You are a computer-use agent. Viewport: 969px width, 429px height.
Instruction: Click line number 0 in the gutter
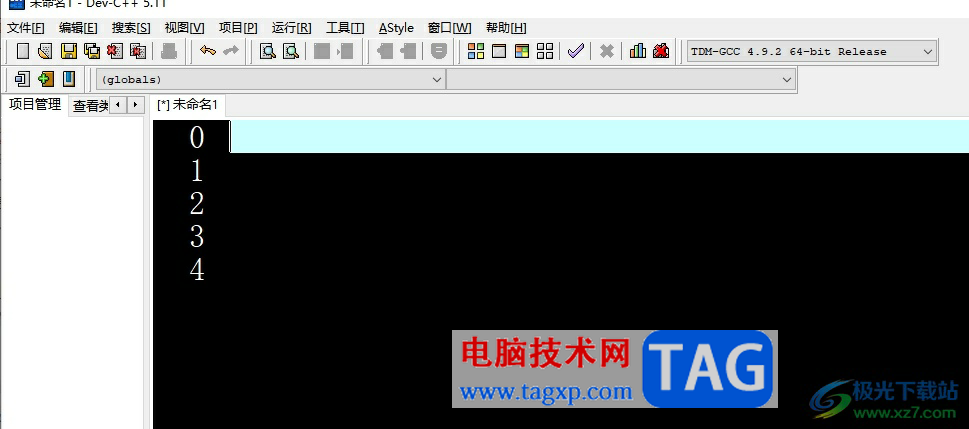[x=197, y=137]
